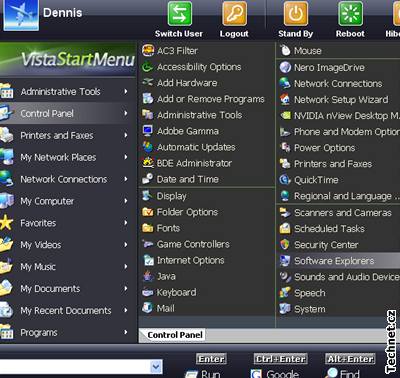
Task: Open Add or Remove Programs icon
Action: point(148,99)
